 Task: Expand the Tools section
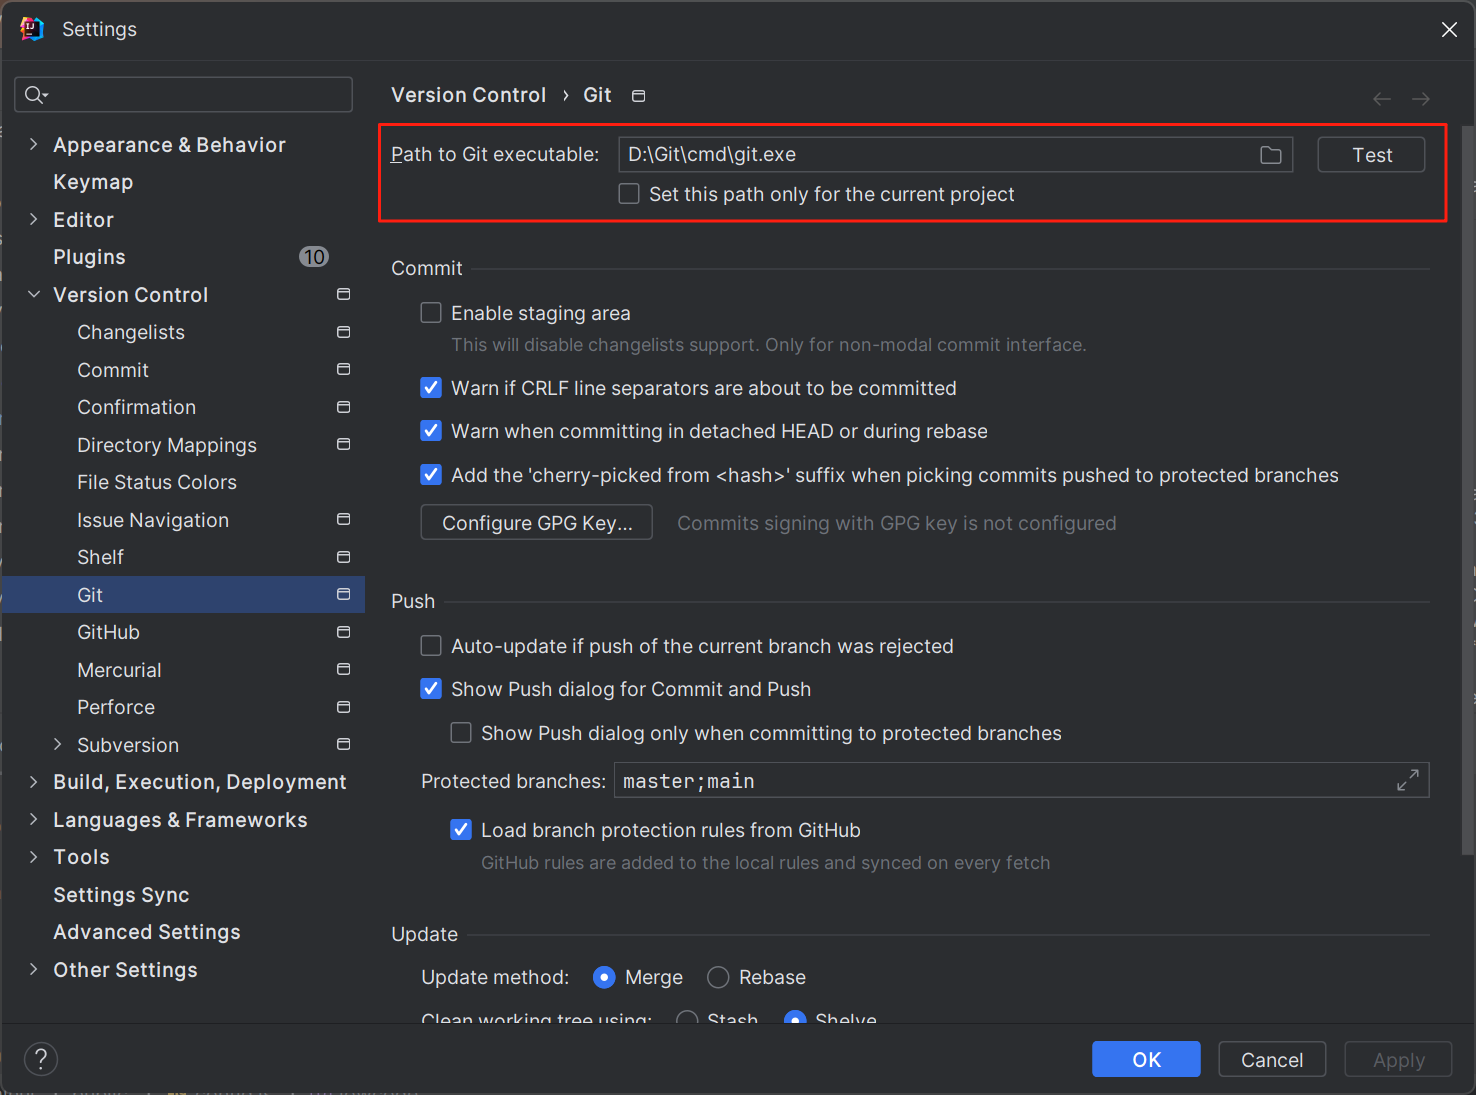34,857
